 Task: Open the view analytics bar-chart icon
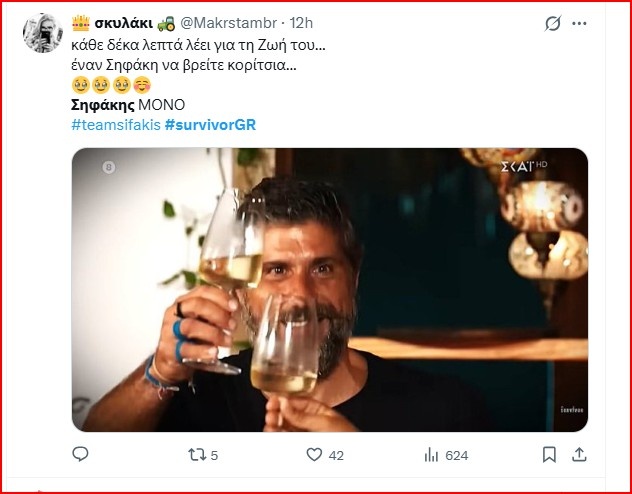431,455
